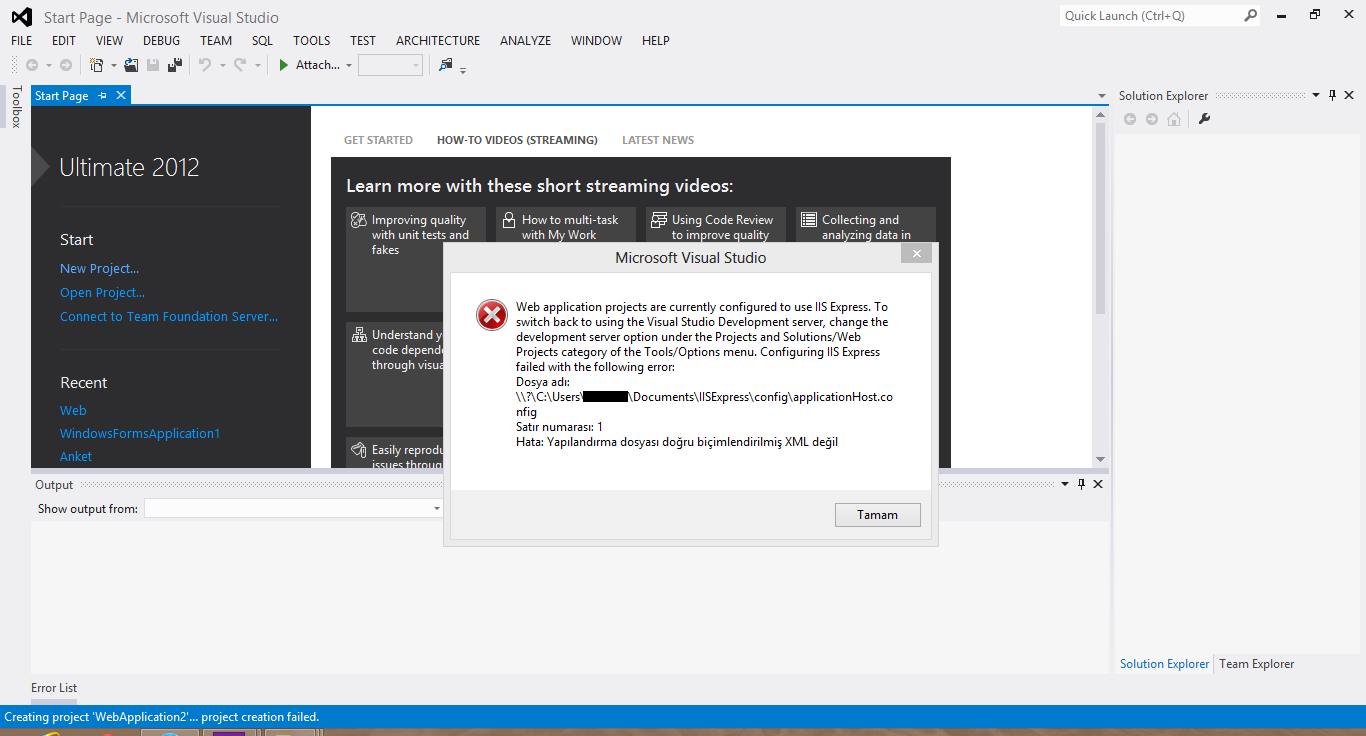This screenshot has height=736, width=1366.
Task: Click the Open Project... link
Action: pyautogui.click(x=102, y=293)
